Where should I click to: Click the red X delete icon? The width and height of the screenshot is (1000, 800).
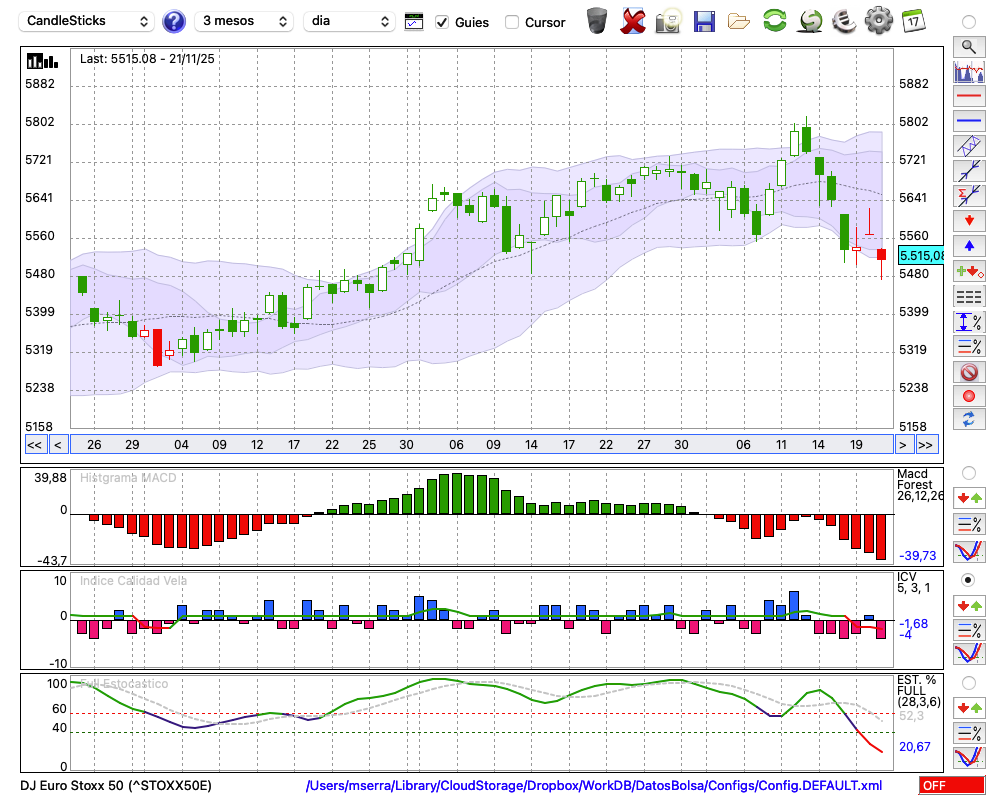click(632, 21)
